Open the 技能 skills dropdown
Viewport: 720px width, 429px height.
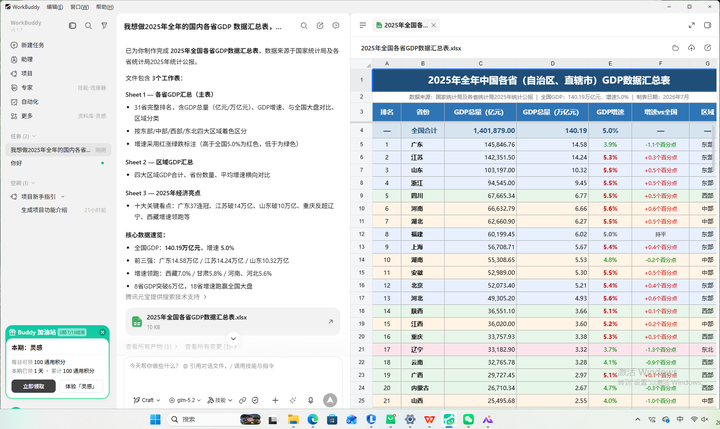pyautogui.click(x=220, y=400)
